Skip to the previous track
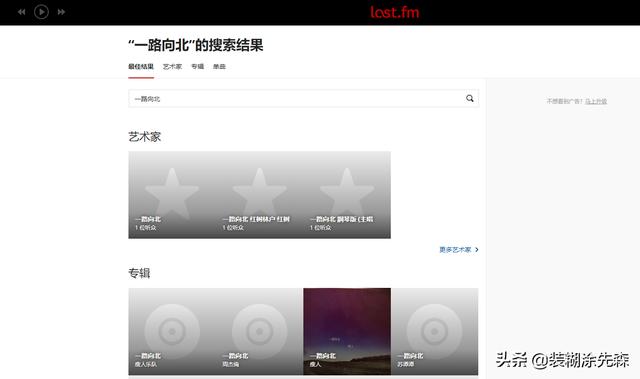The width and height of the screenshot is (640, 379). pos(22,12)
